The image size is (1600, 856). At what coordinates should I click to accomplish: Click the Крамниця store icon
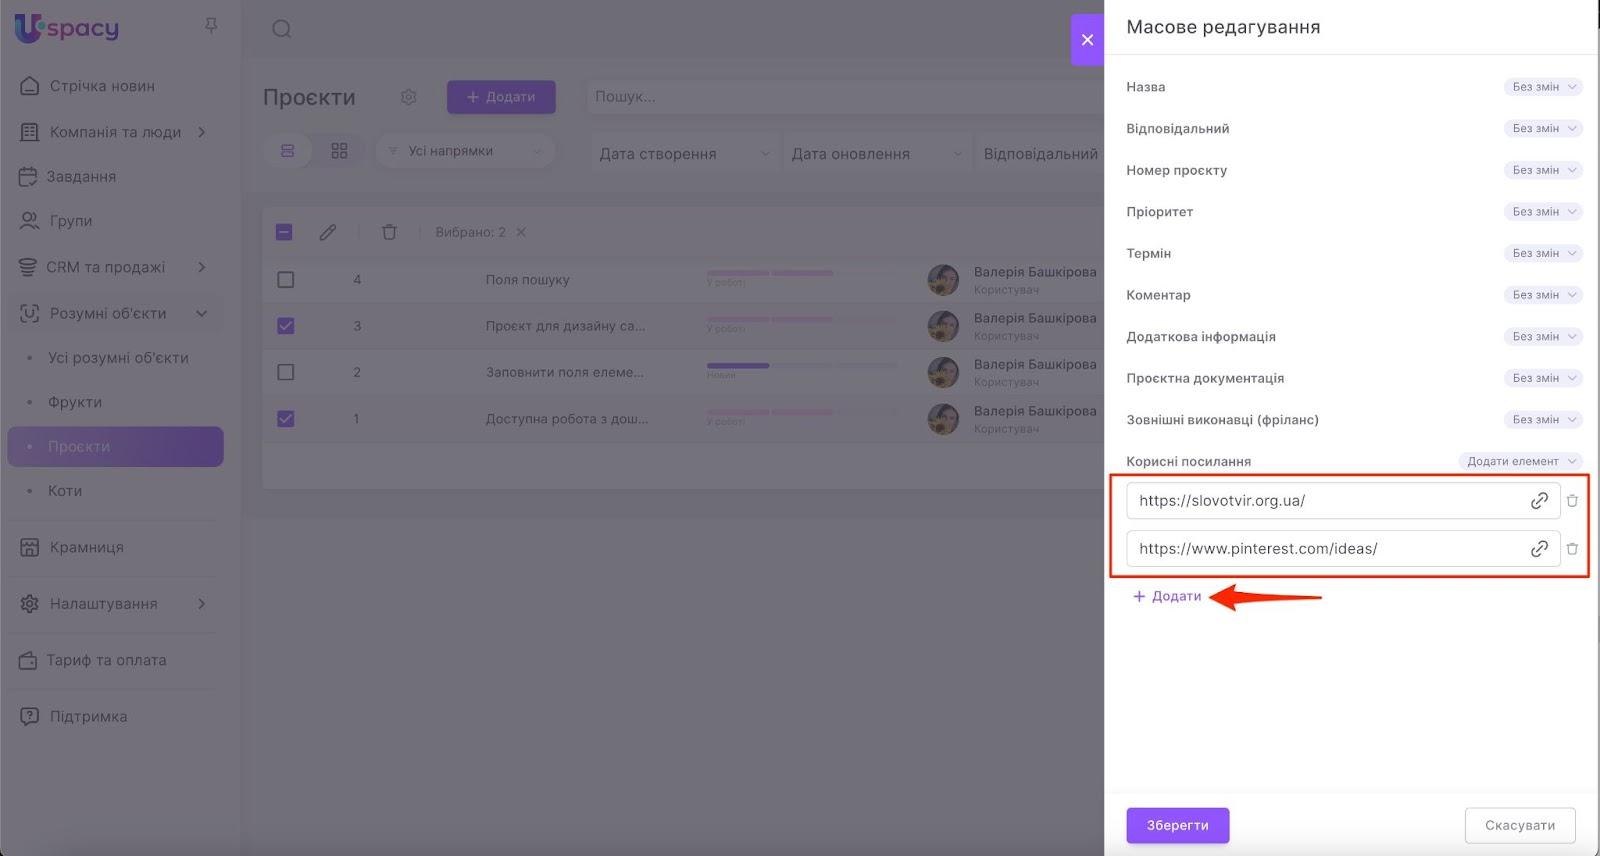30,547
